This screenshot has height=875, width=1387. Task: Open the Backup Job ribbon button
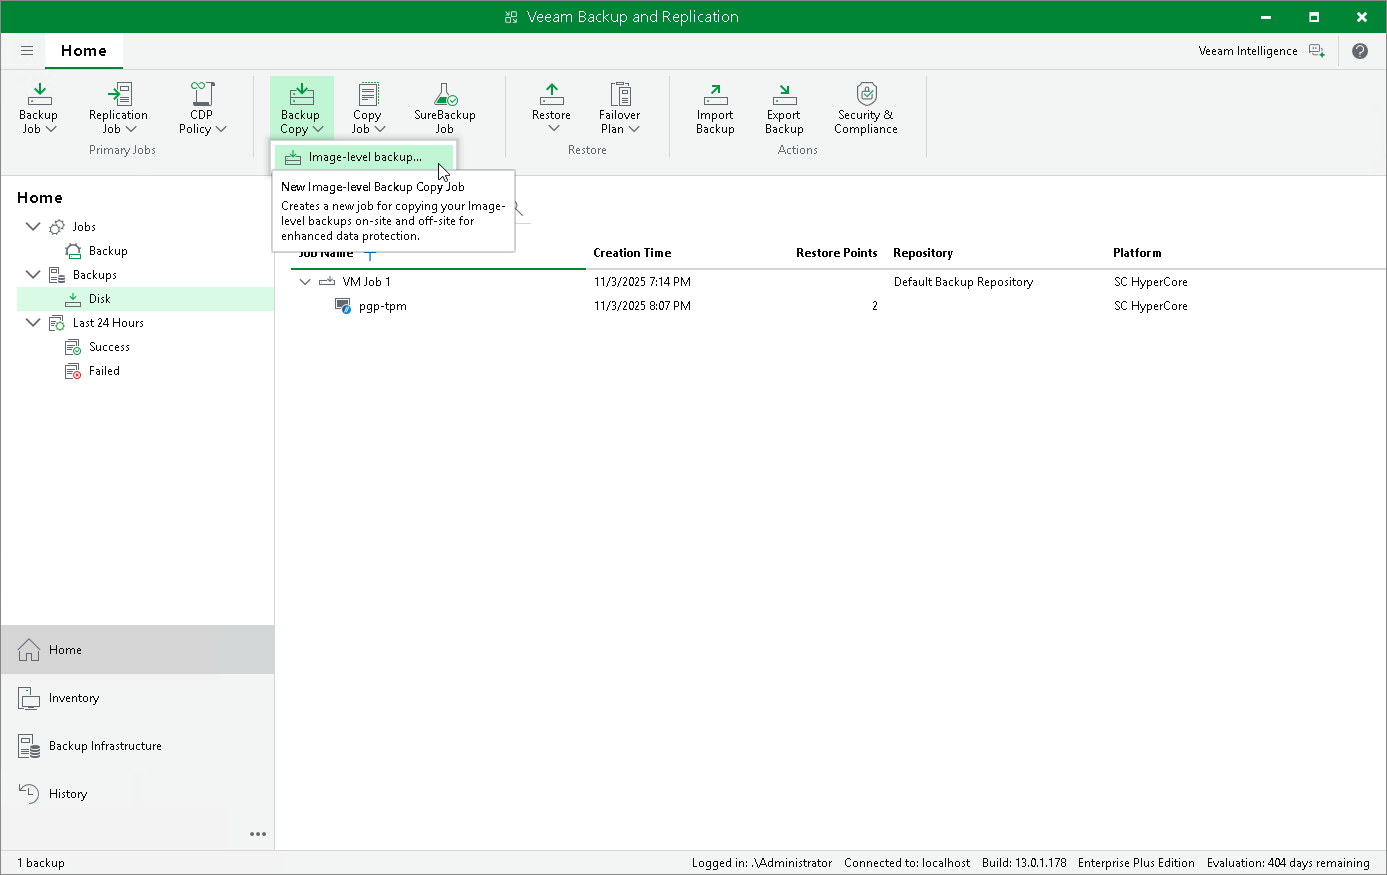pos(38,108)
